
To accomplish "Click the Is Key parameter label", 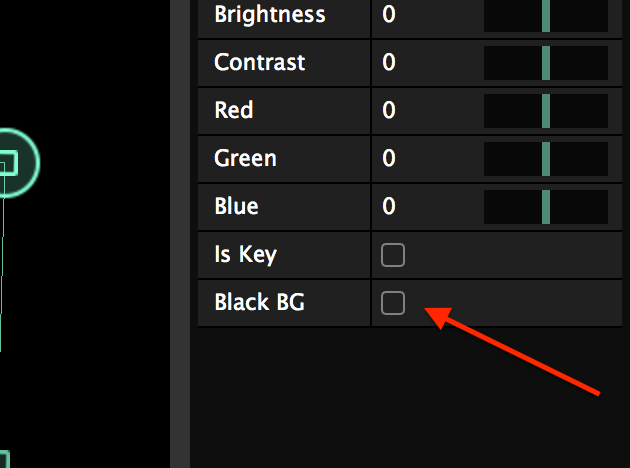I will pos(245,254).
